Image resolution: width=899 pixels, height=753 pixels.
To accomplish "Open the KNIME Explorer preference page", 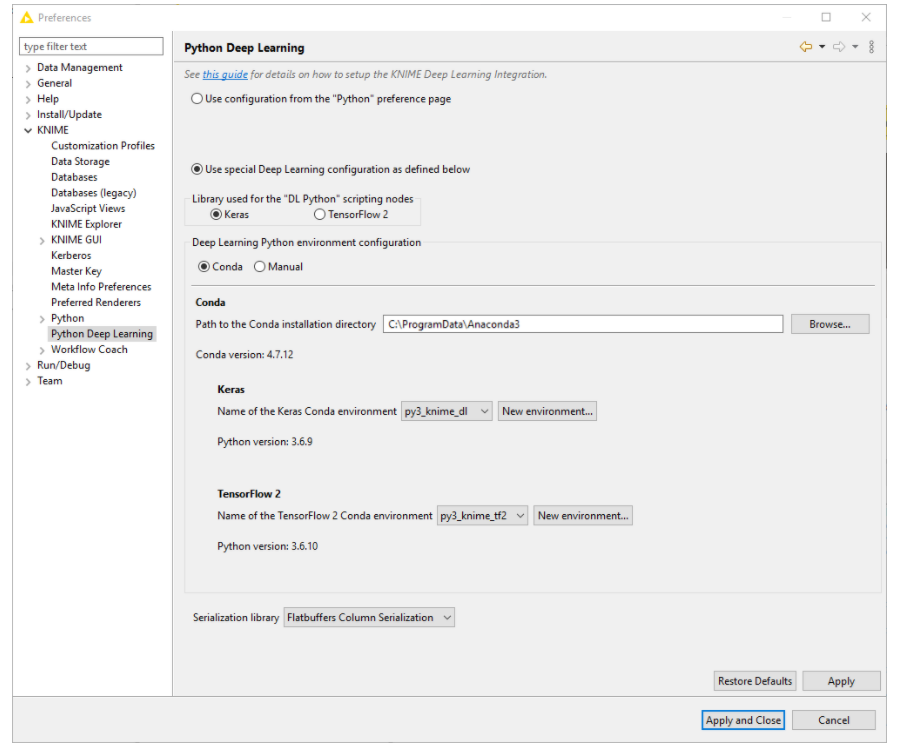I will (86, 224).
